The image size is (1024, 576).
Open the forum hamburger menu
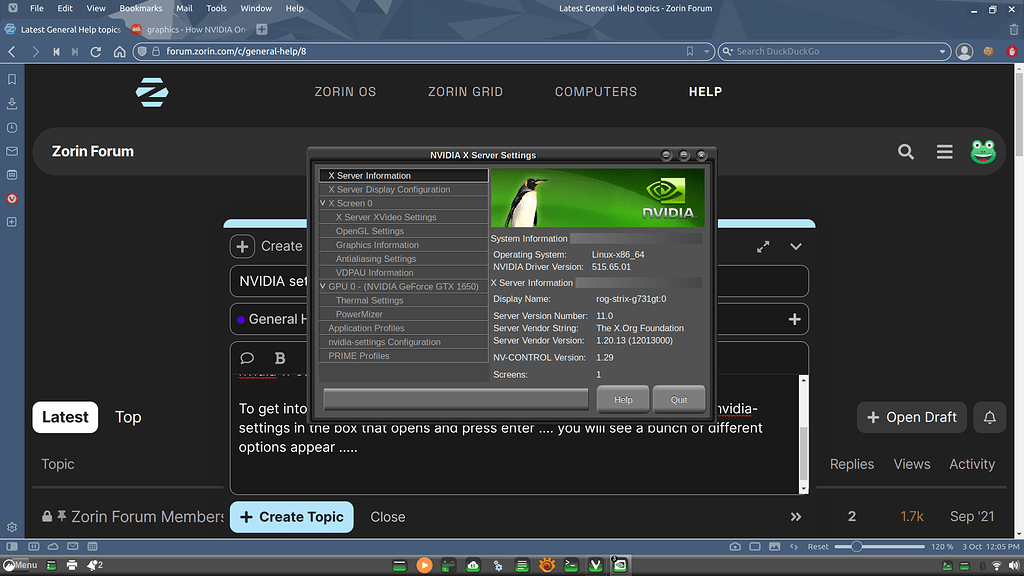coord(944,152)
